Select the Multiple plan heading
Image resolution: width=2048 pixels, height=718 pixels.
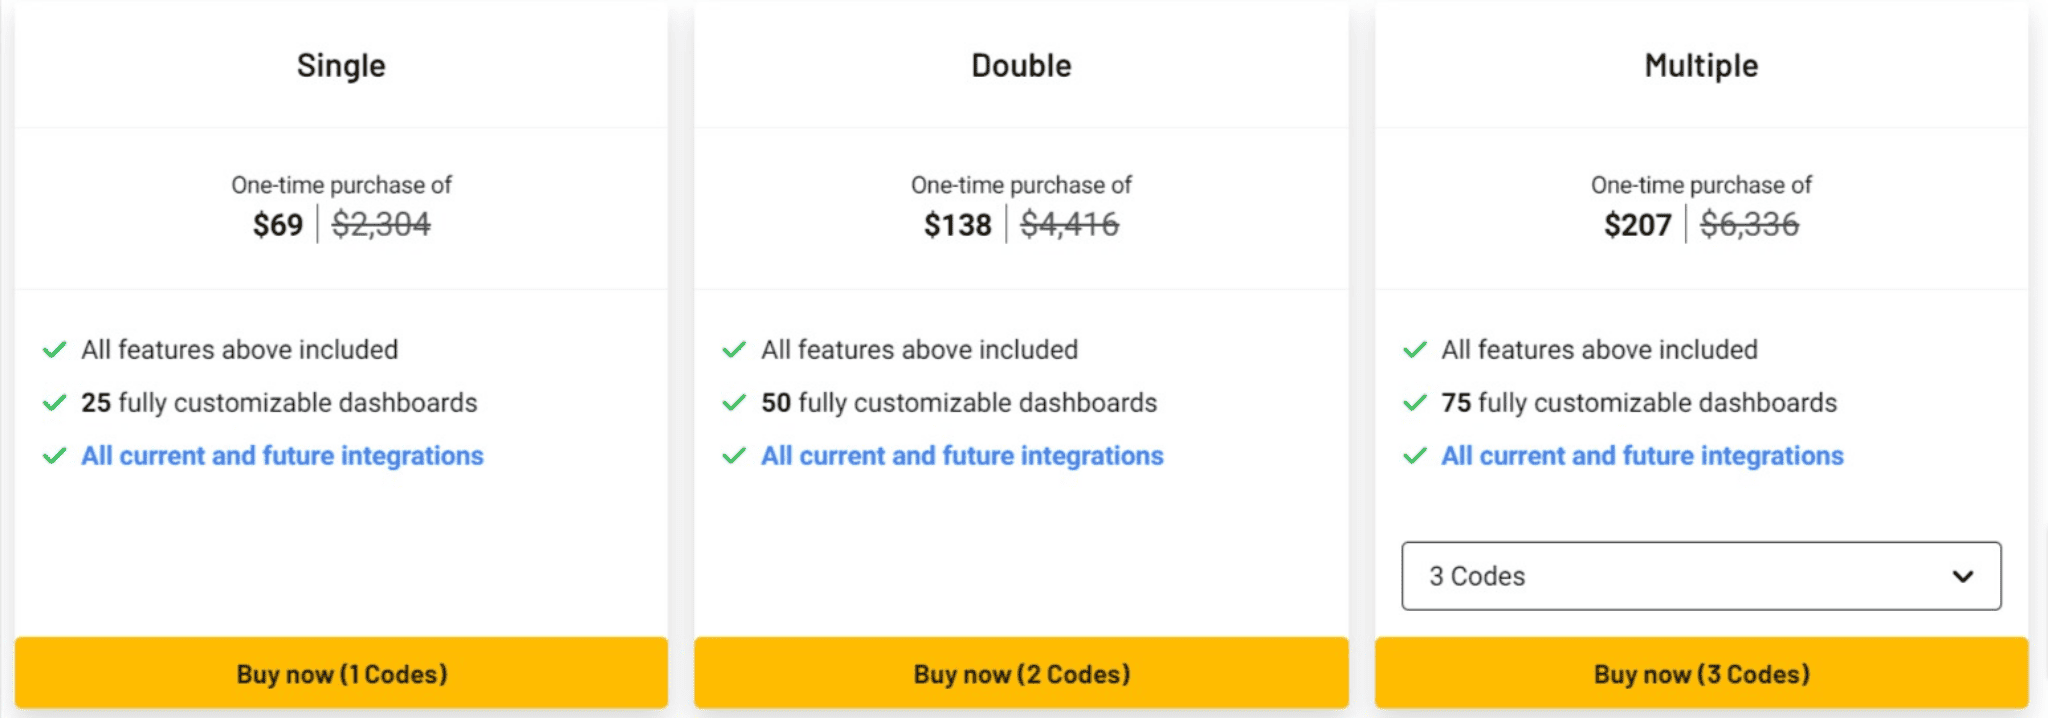coord(1701,66)
